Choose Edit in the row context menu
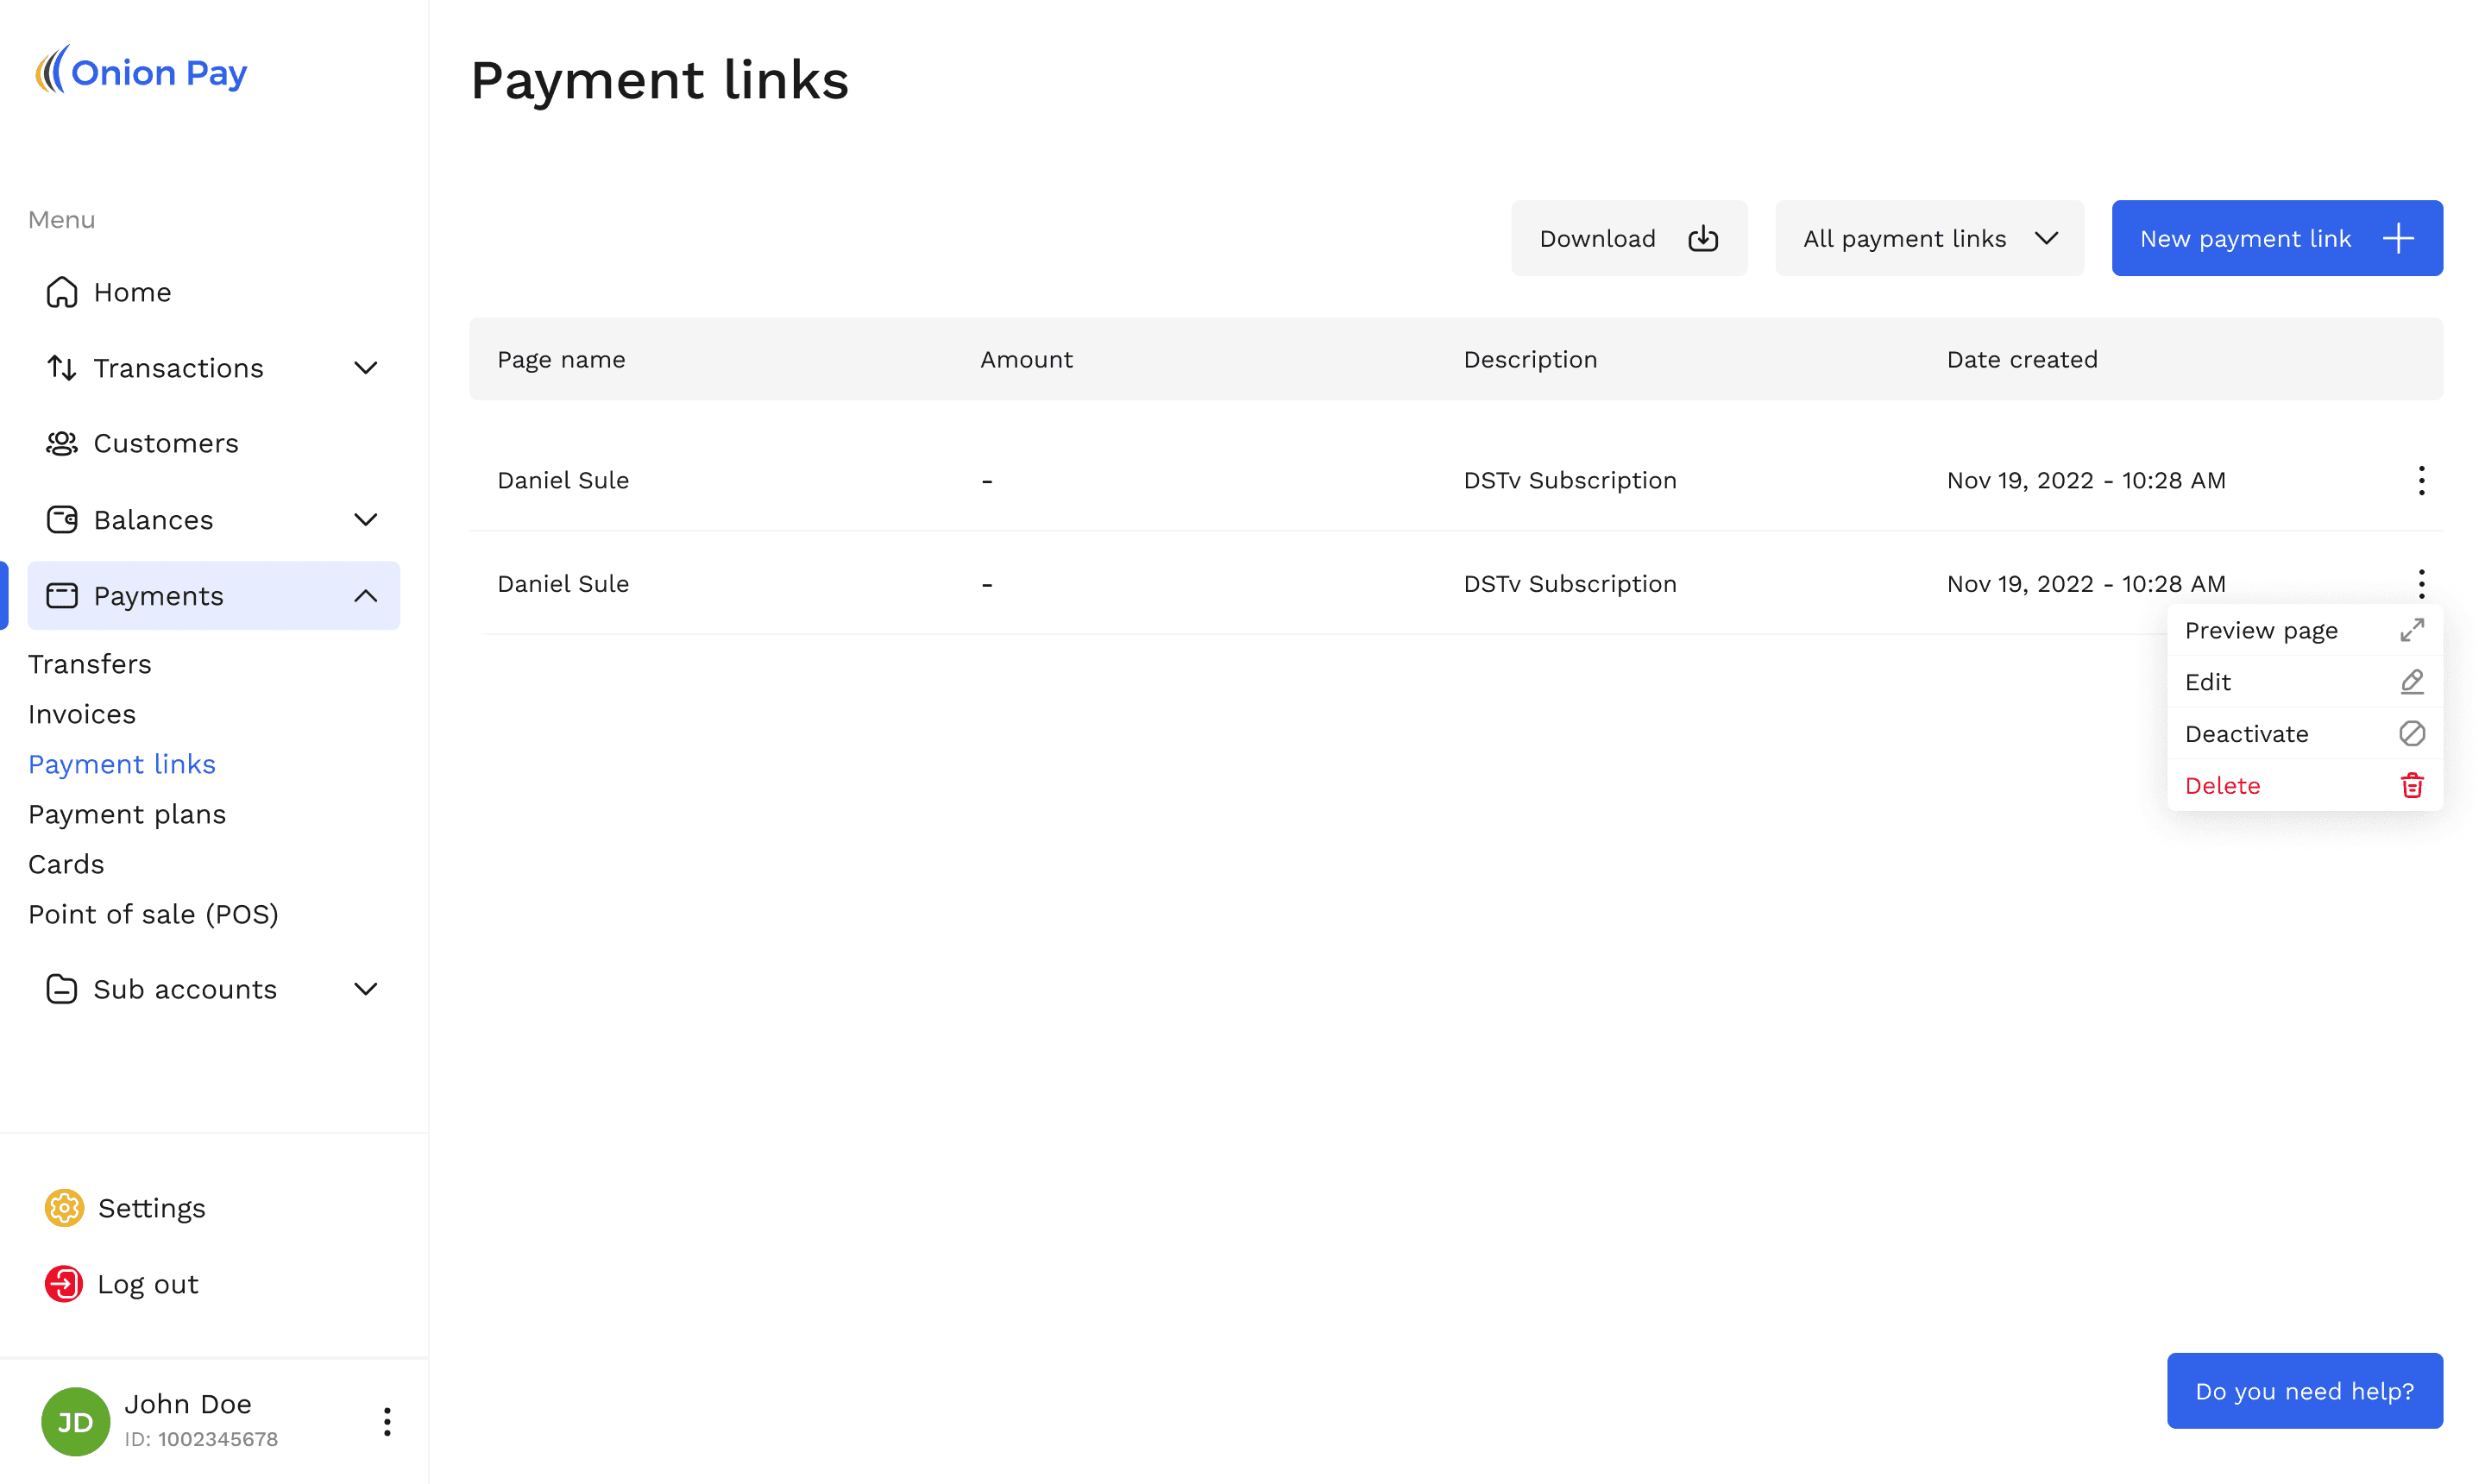Image resolution: width=2485 pixels, height=1484 pixels. coord(2304,682)
